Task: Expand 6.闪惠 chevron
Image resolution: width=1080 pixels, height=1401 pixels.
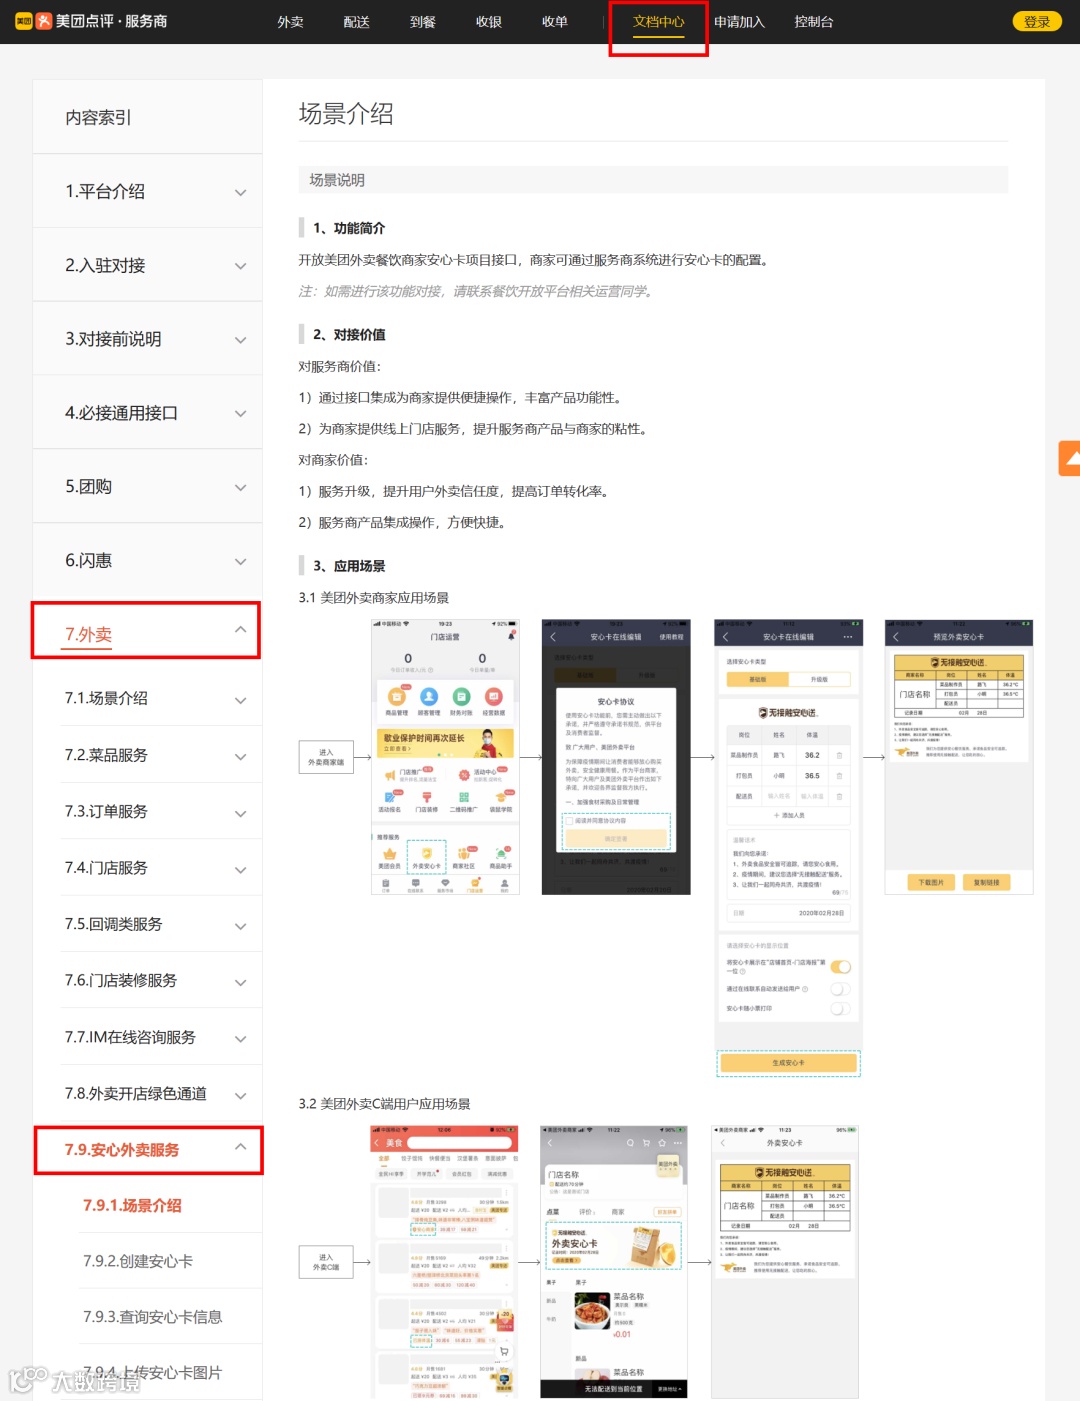Action: 240,562
